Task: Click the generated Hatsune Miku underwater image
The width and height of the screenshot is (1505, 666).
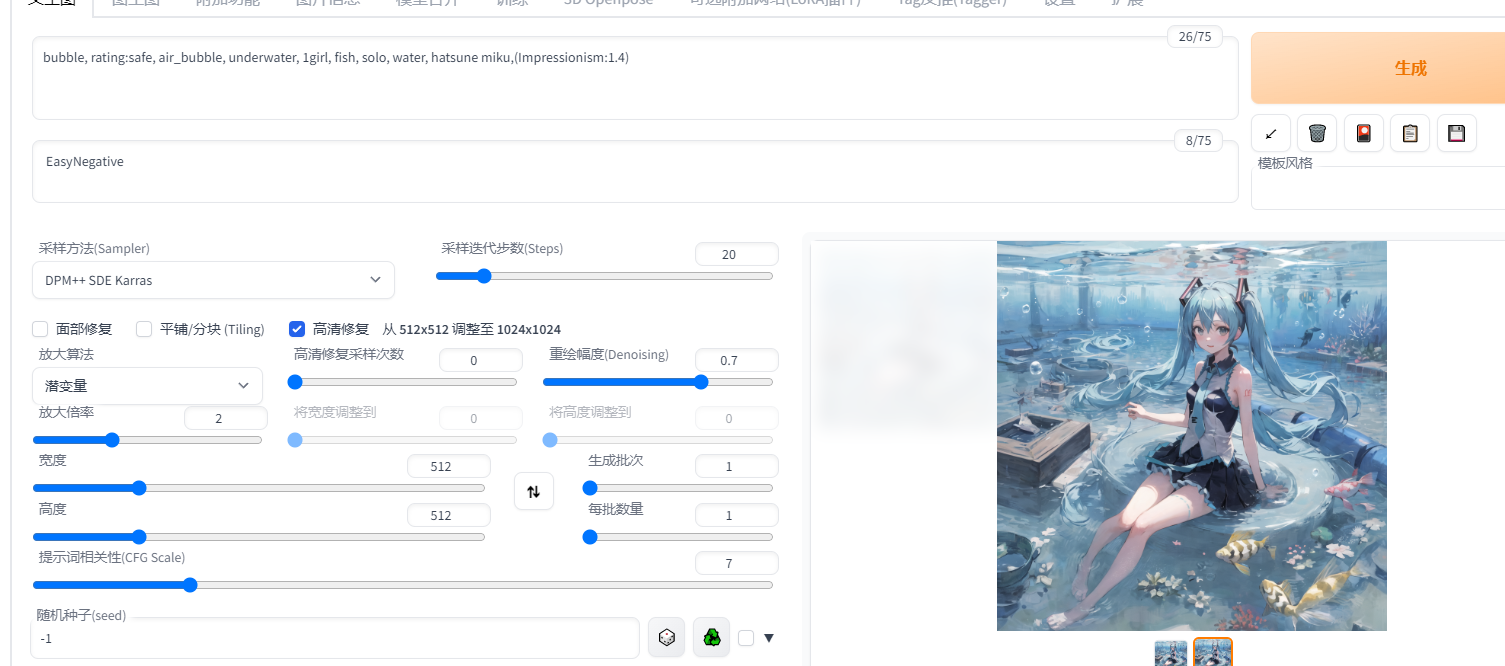Action: pos(1192,436)
